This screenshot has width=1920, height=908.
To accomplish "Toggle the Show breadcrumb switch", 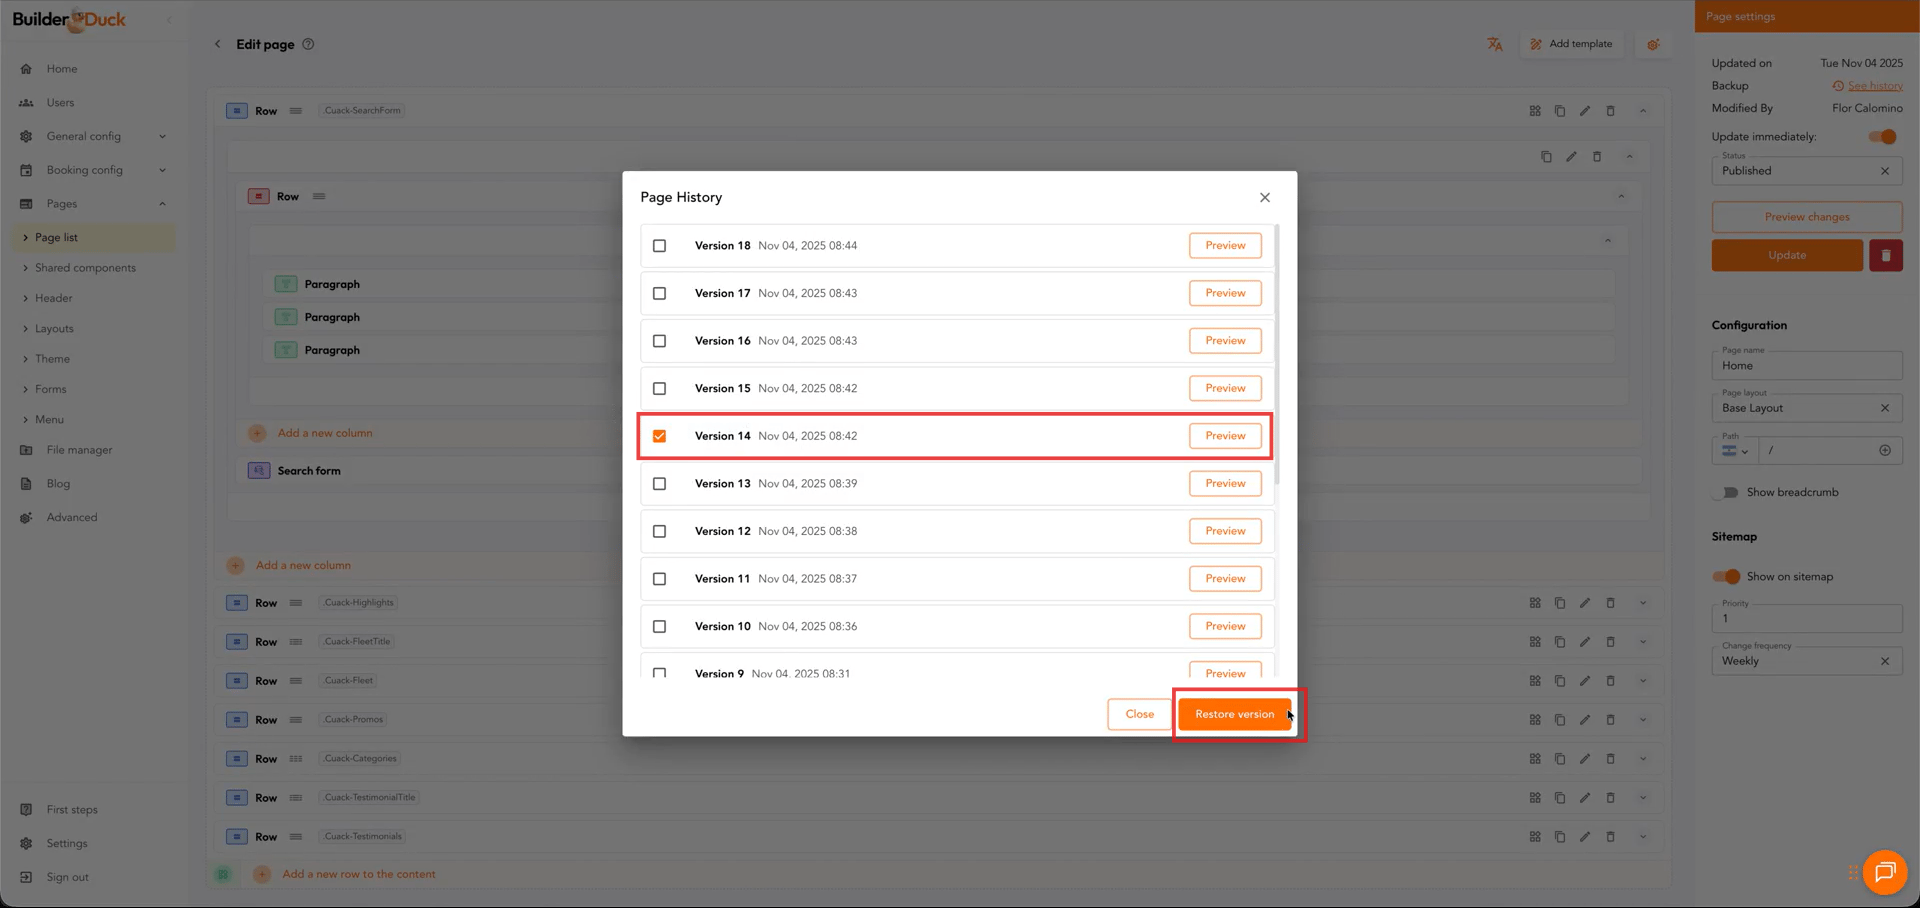I will (x=1725, y=492).
